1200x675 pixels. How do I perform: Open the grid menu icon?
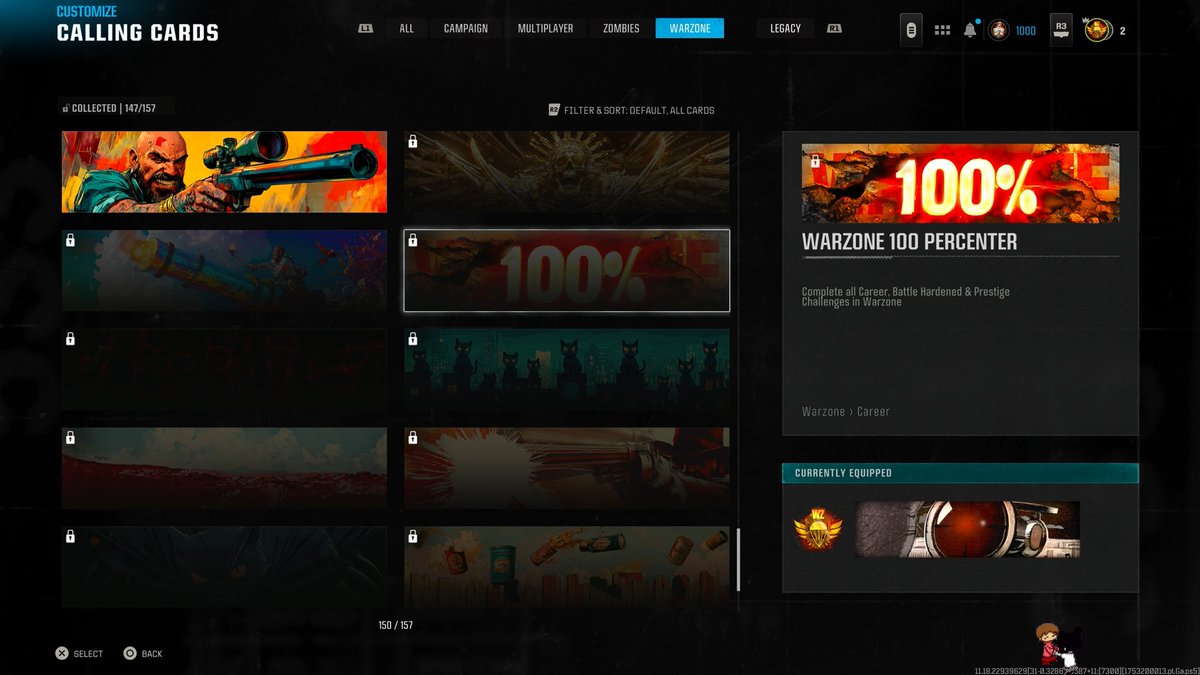[x=942, y=30]
